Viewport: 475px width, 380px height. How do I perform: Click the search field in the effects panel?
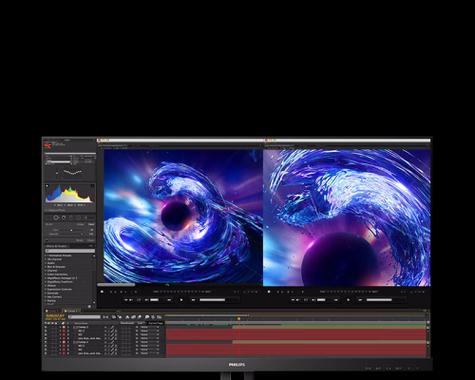pyautogui.click(x=70, y=251)
